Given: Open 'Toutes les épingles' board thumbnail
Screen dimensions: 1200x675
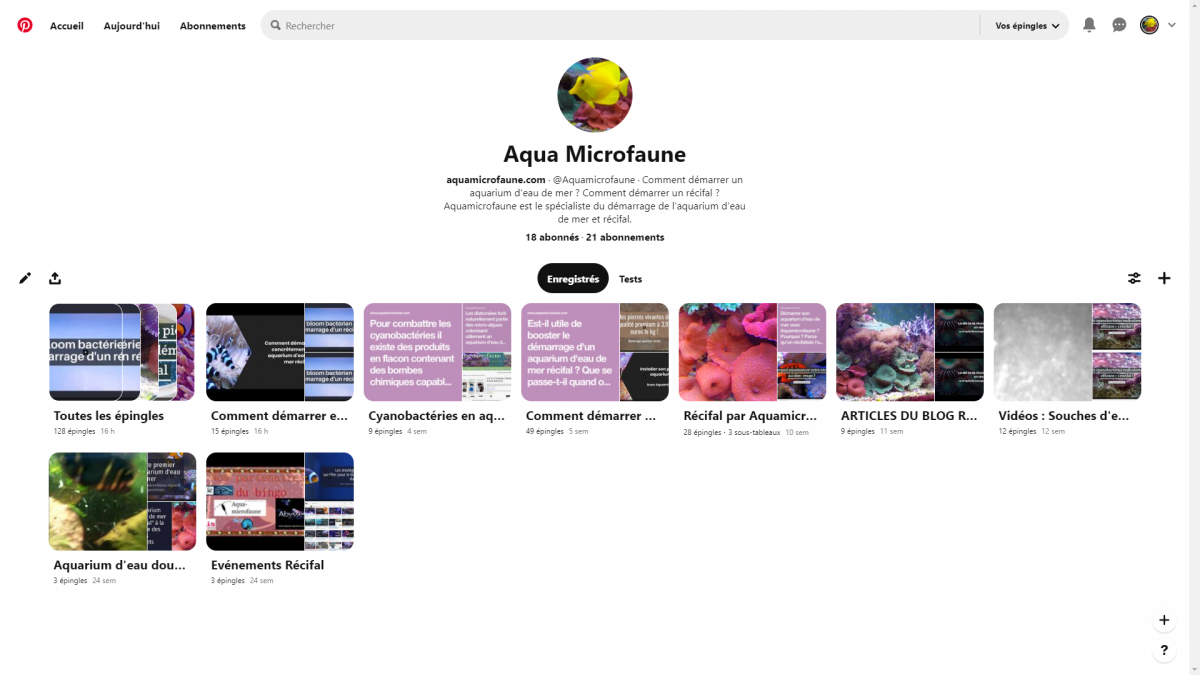Looking at the screenshot, I should [x=122, y=352].
